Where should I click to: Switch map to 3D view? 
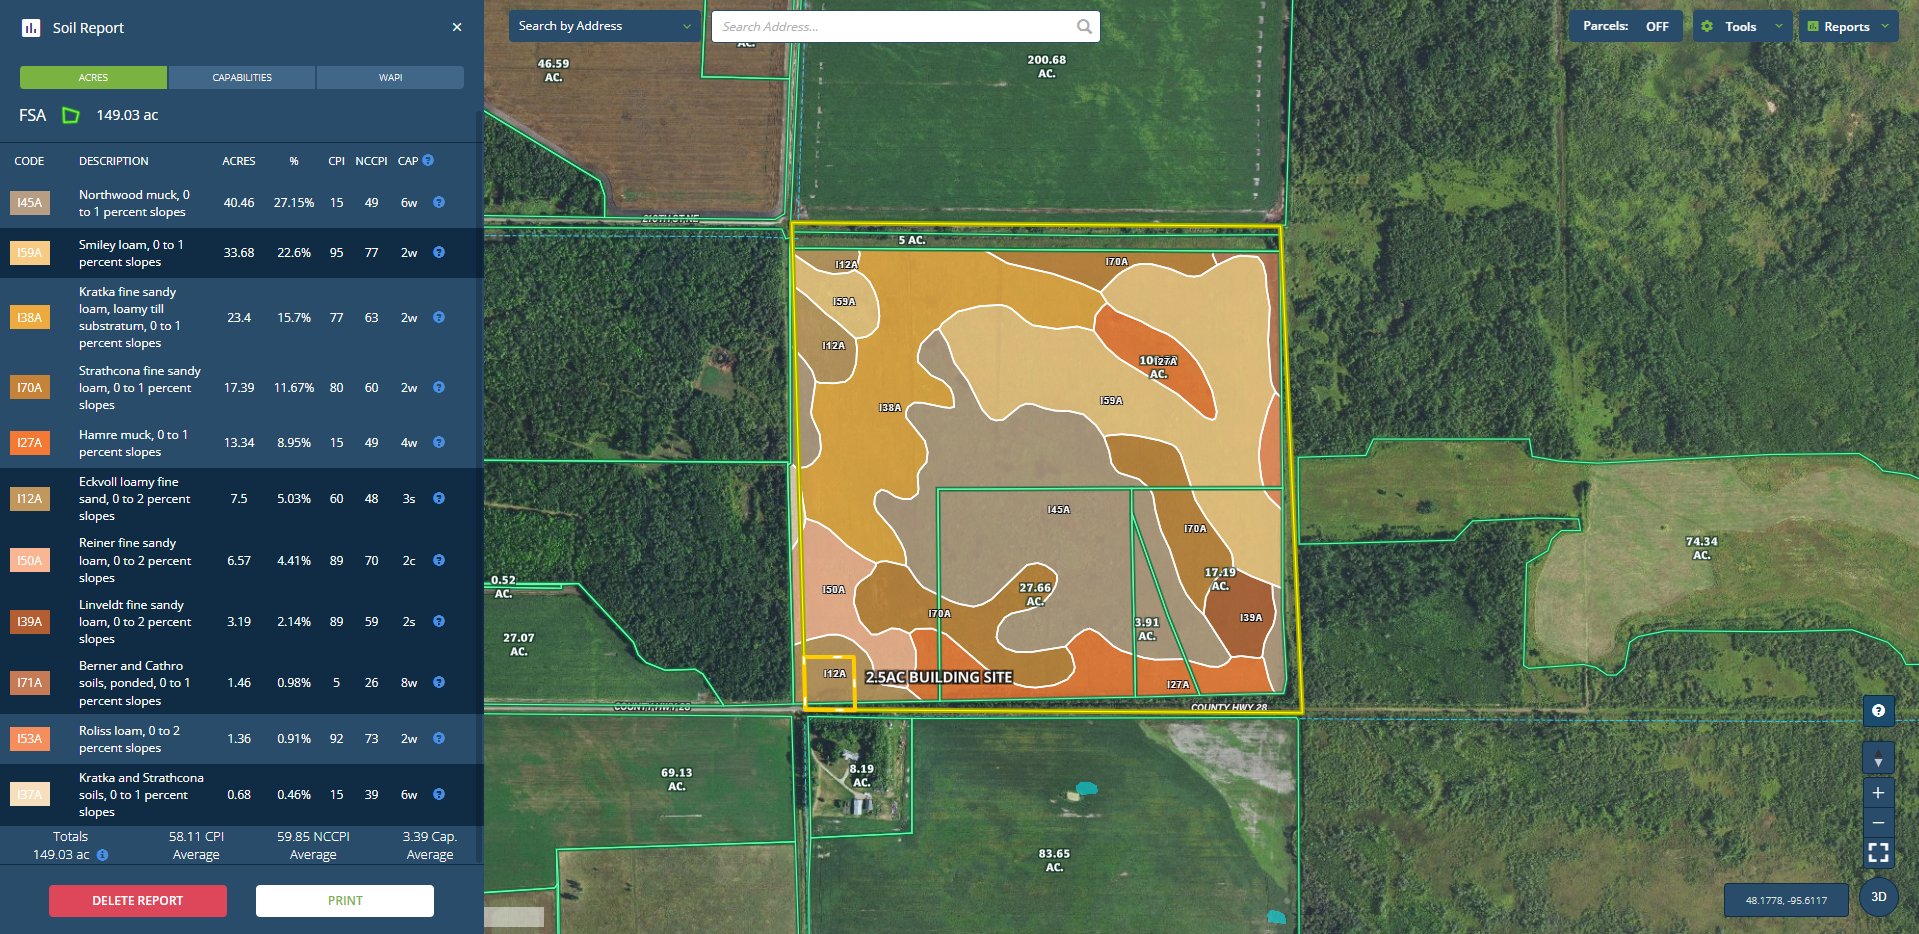pyautogui.click(x=1878, y=897)
